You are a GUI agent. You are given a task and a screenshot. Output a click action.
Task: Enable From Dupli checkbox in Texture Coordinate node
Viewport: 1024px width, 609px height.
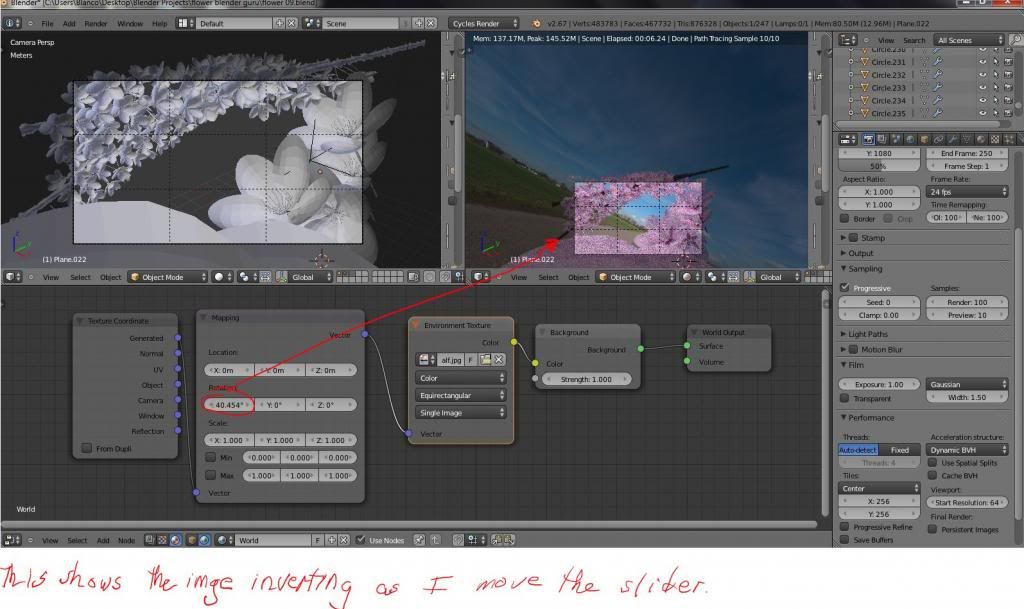(x=86, y=448)
